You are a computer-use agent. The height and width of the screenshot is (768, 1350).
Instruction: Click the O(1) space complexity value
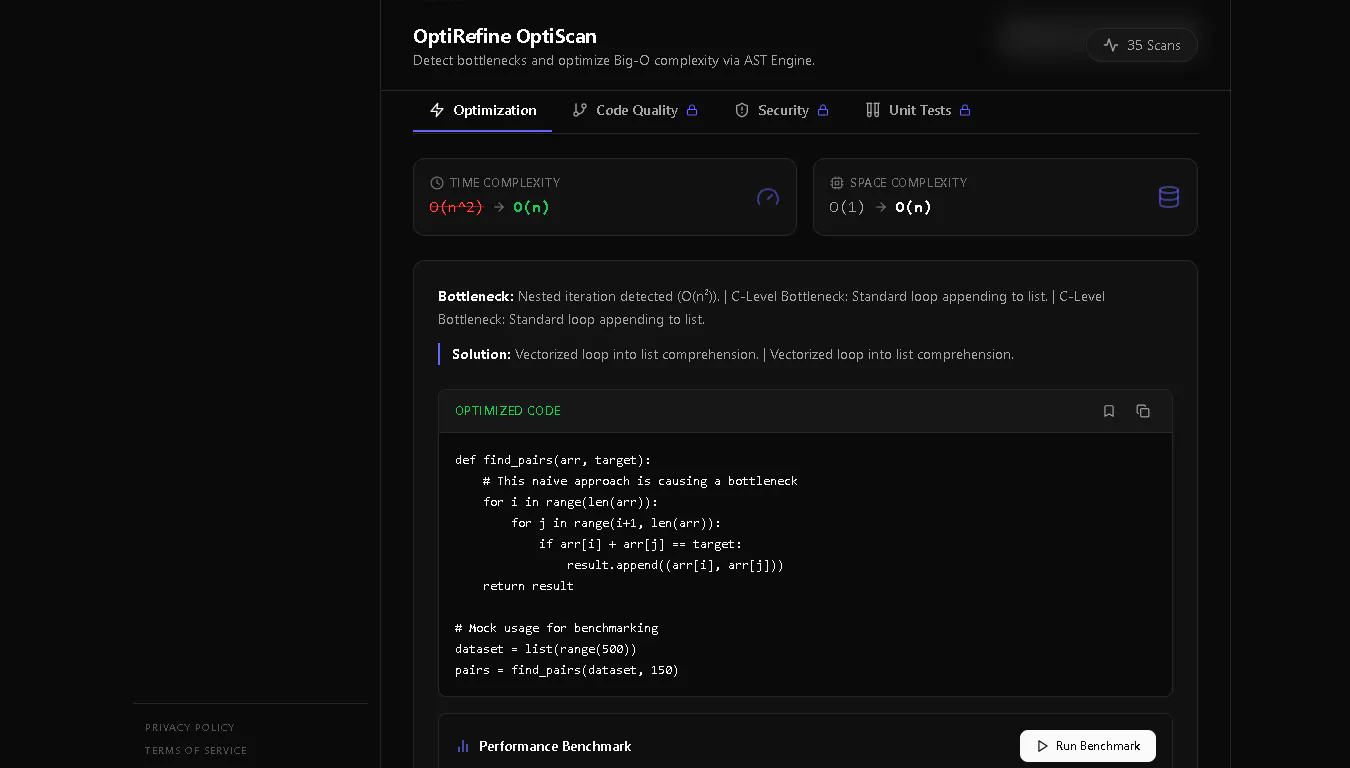[x=847, y=207]
